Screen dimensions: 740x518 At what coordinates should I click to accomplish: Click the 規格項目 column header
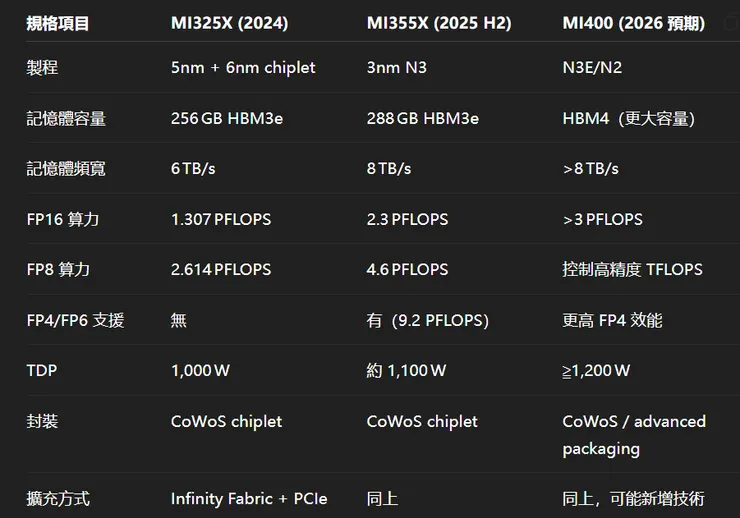pyautogui.click(x=58, y=23)
